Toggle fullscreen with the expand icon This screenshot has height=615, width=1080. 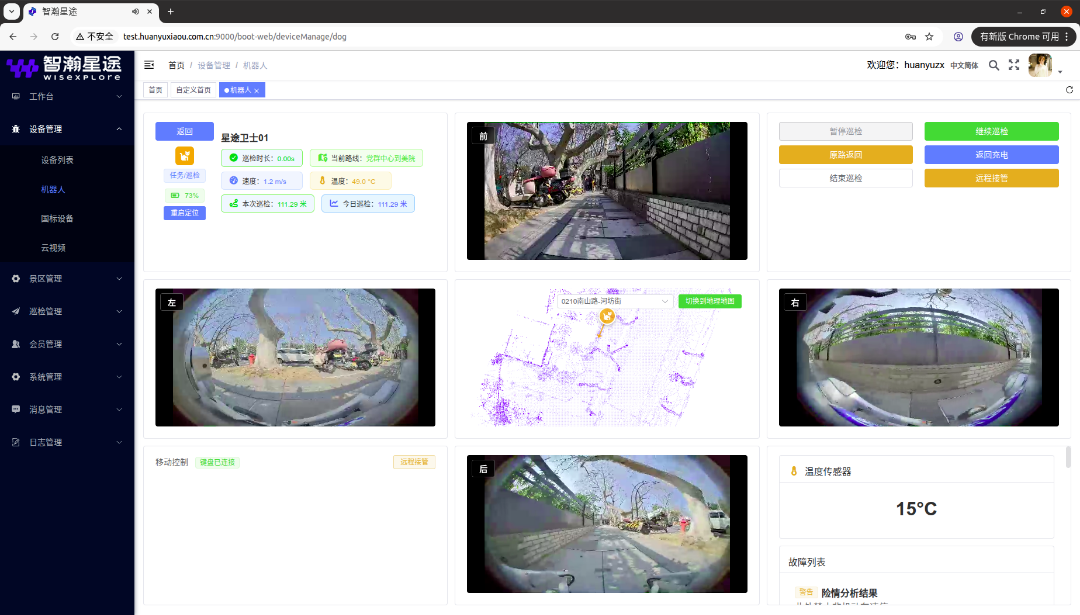(x=1014, y=65)
